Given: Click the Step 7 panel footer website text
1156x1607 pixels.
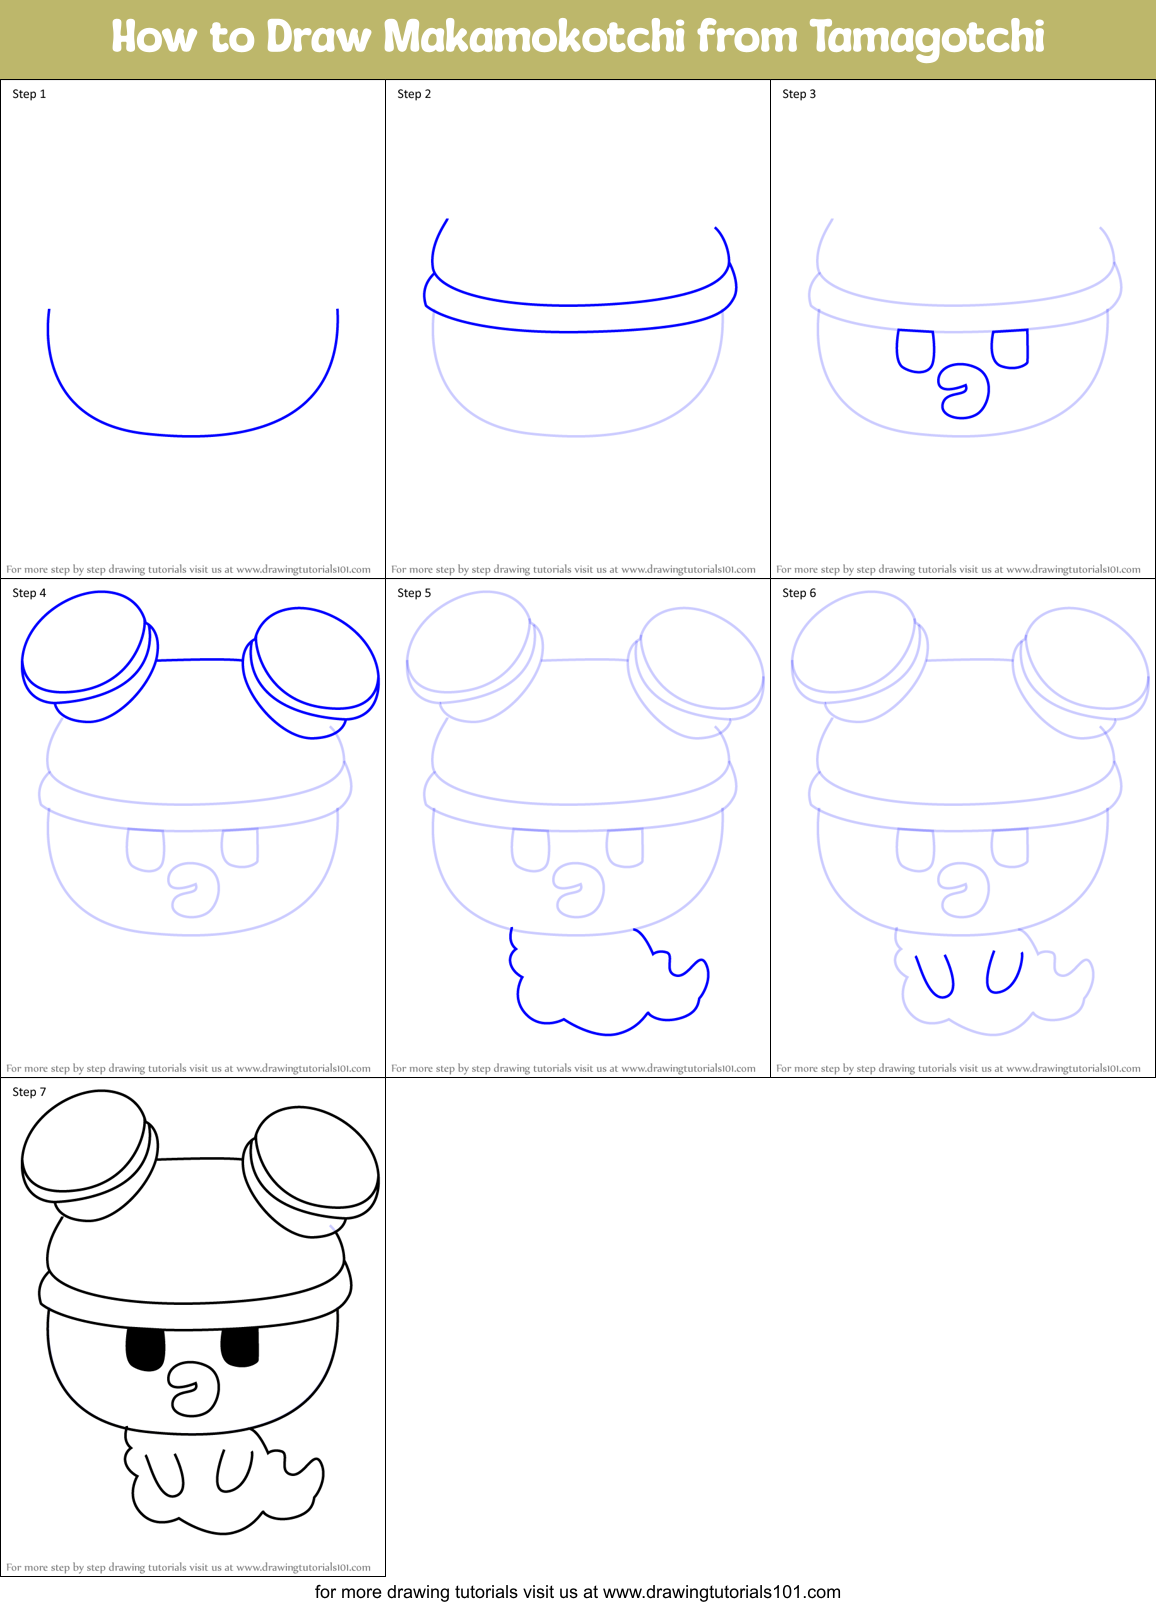Looking at the screenshot, I should [188, 1567].
